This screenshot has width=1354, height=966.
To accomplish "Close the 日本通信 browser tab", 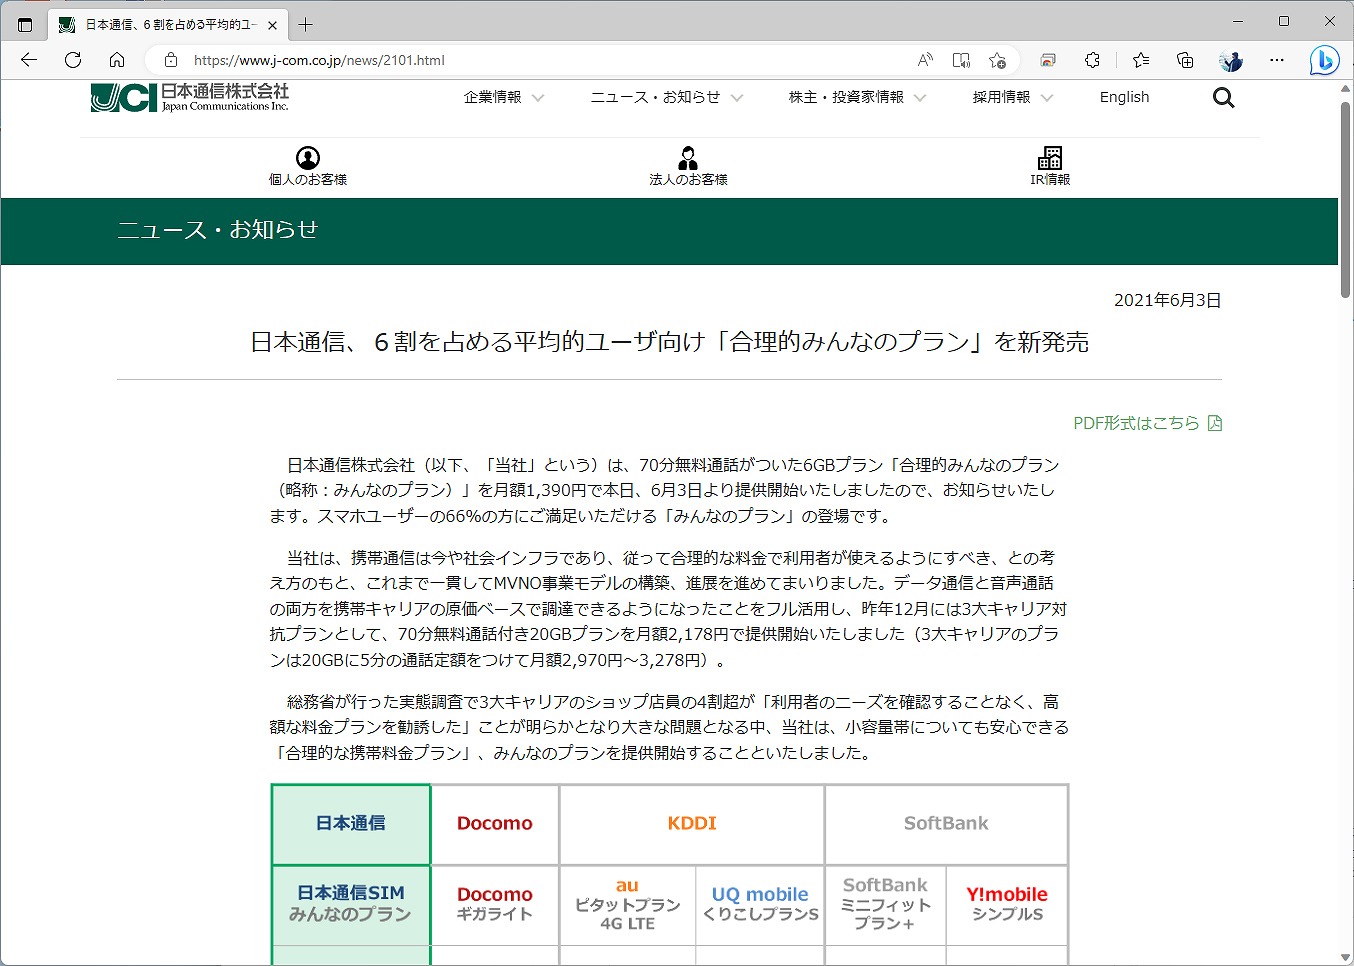I will (x=273, y=24).
